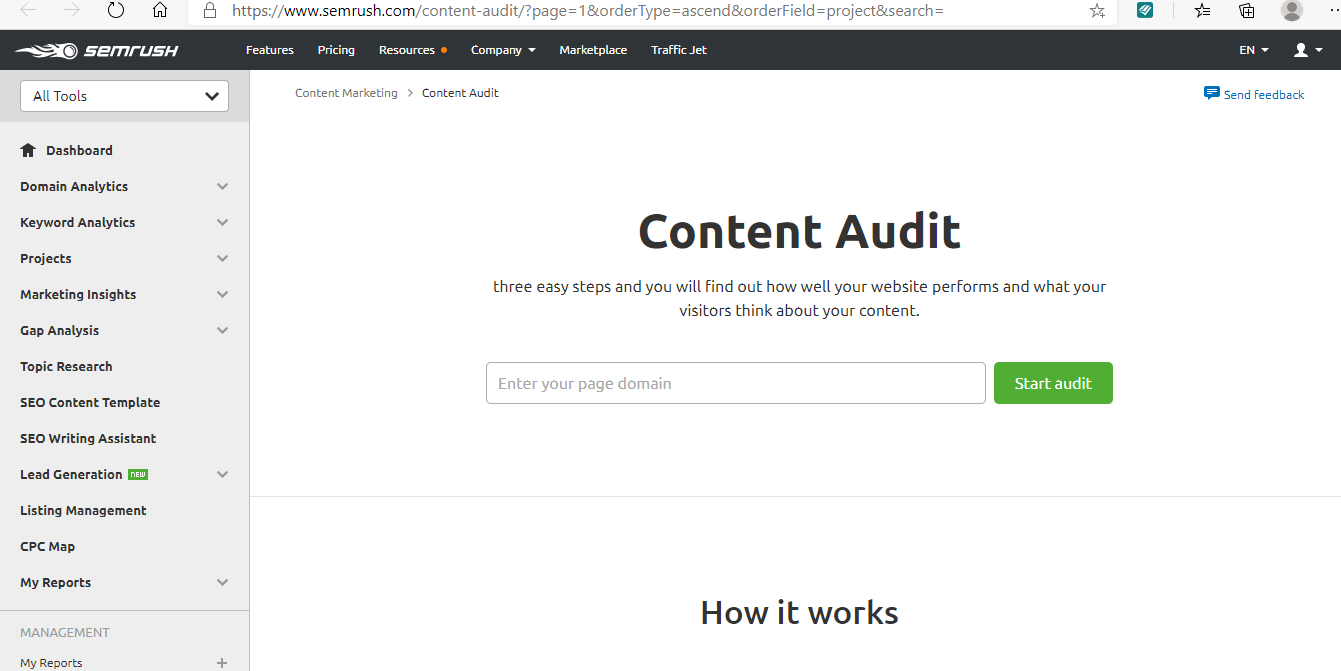This screenshot has width=1341, height=671.
Task: Reload the page with refresh icon
Action: (x=116, y=11)
